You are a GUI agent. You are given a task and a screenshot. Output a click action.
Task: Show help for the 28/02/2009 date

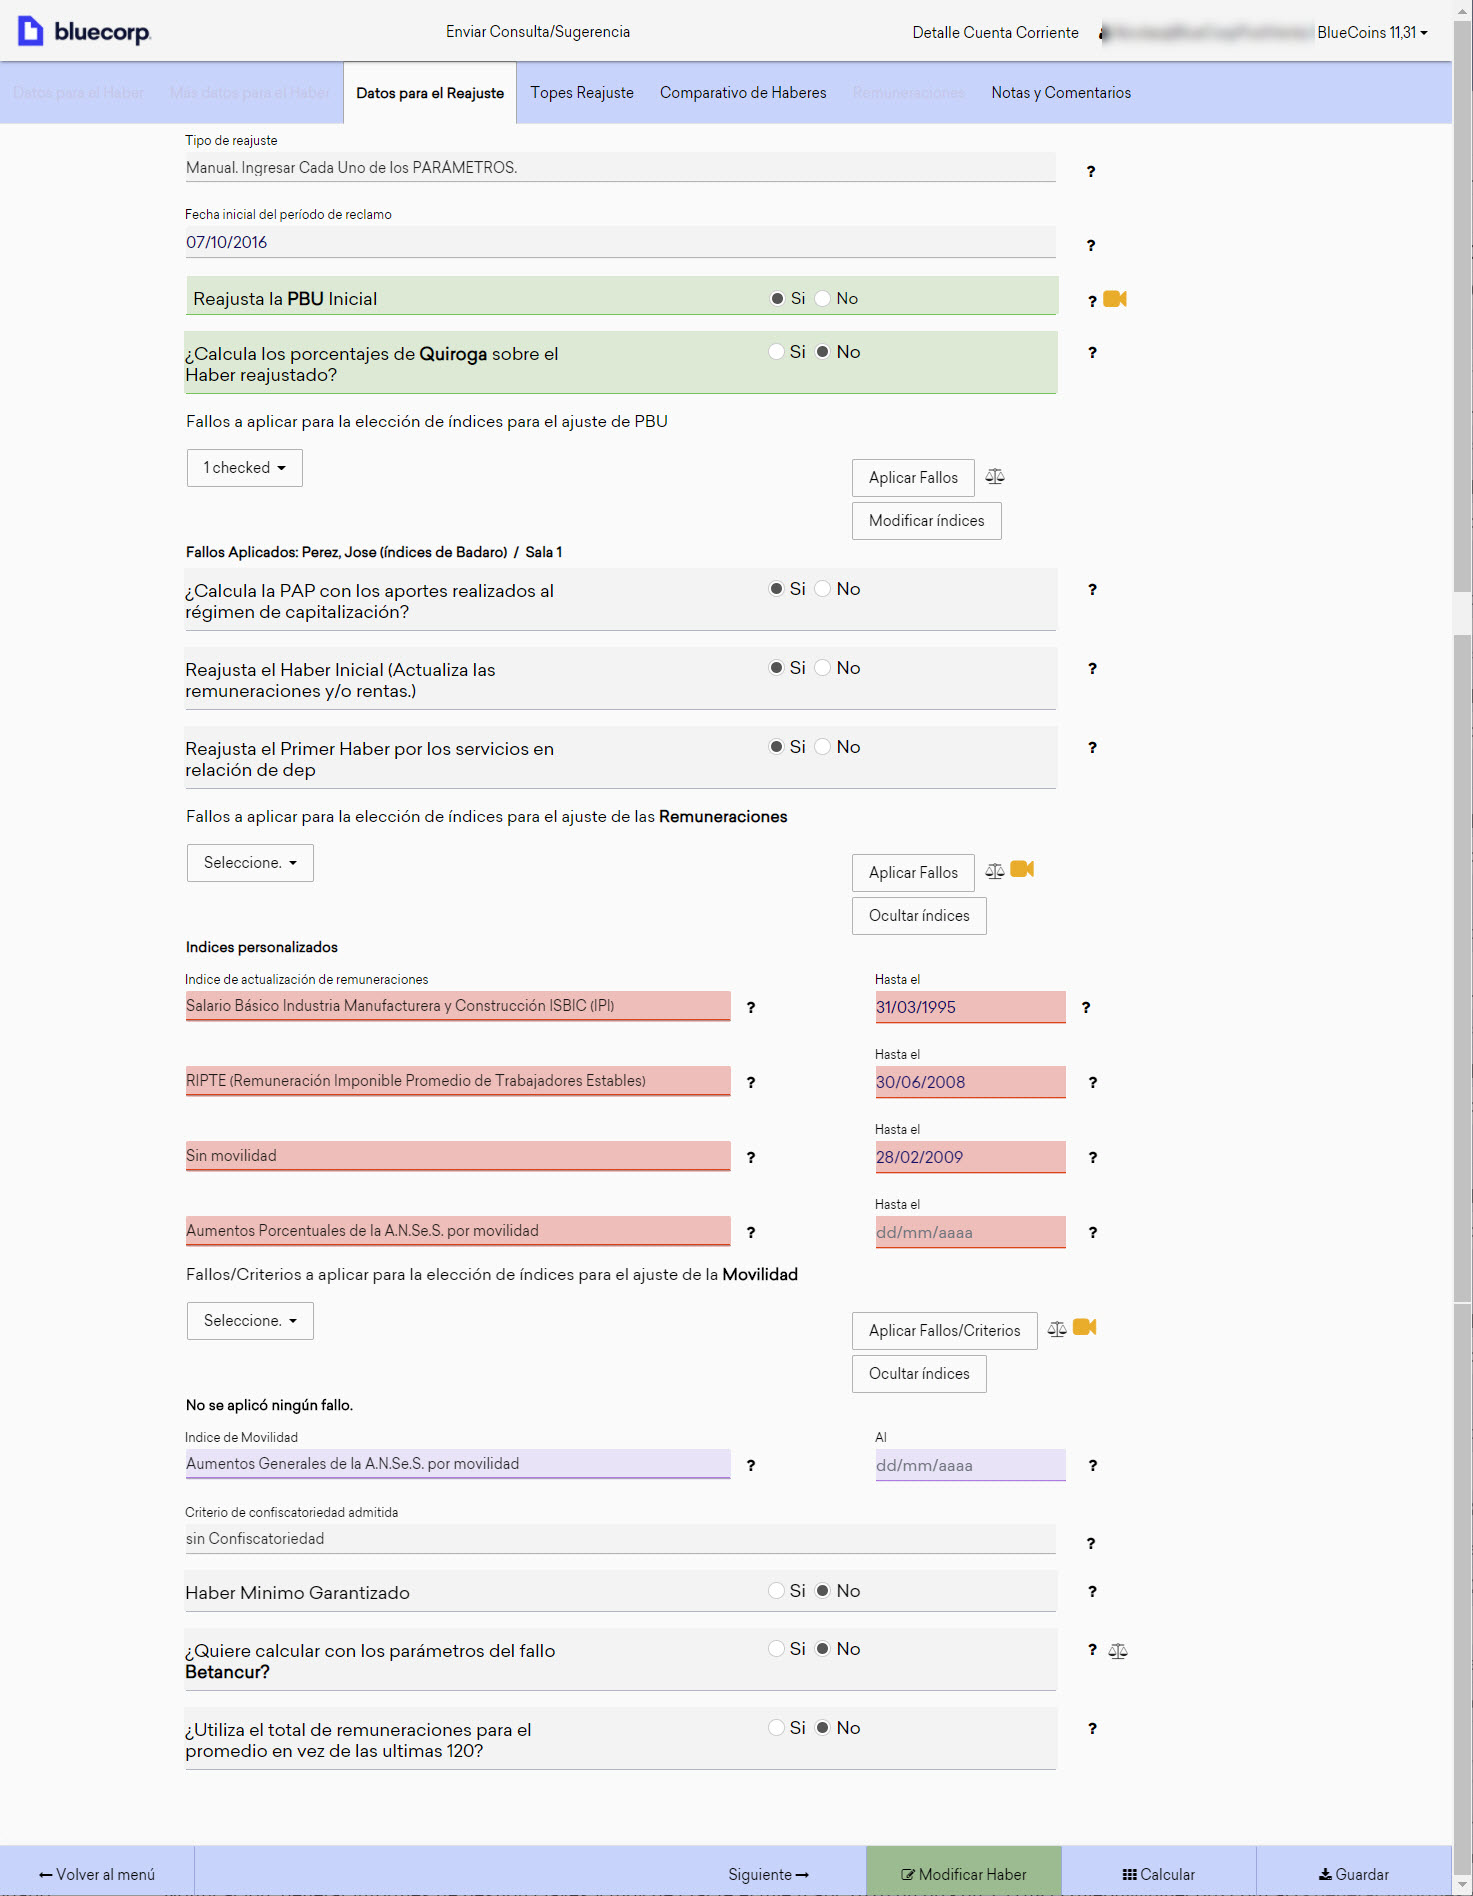(1093, 1158)
